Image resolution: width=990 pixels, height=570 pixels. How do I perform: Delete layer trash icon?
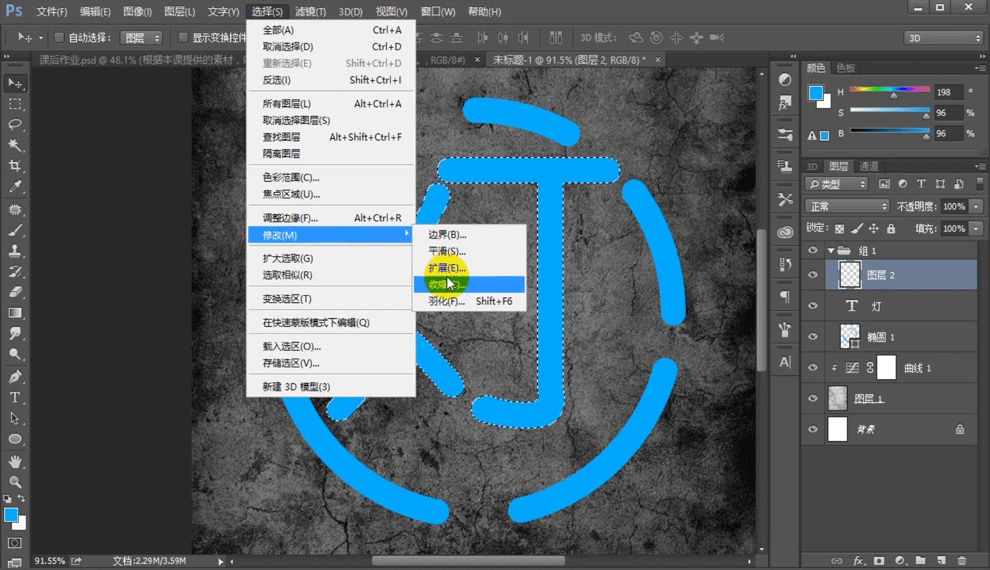point(962,561)
